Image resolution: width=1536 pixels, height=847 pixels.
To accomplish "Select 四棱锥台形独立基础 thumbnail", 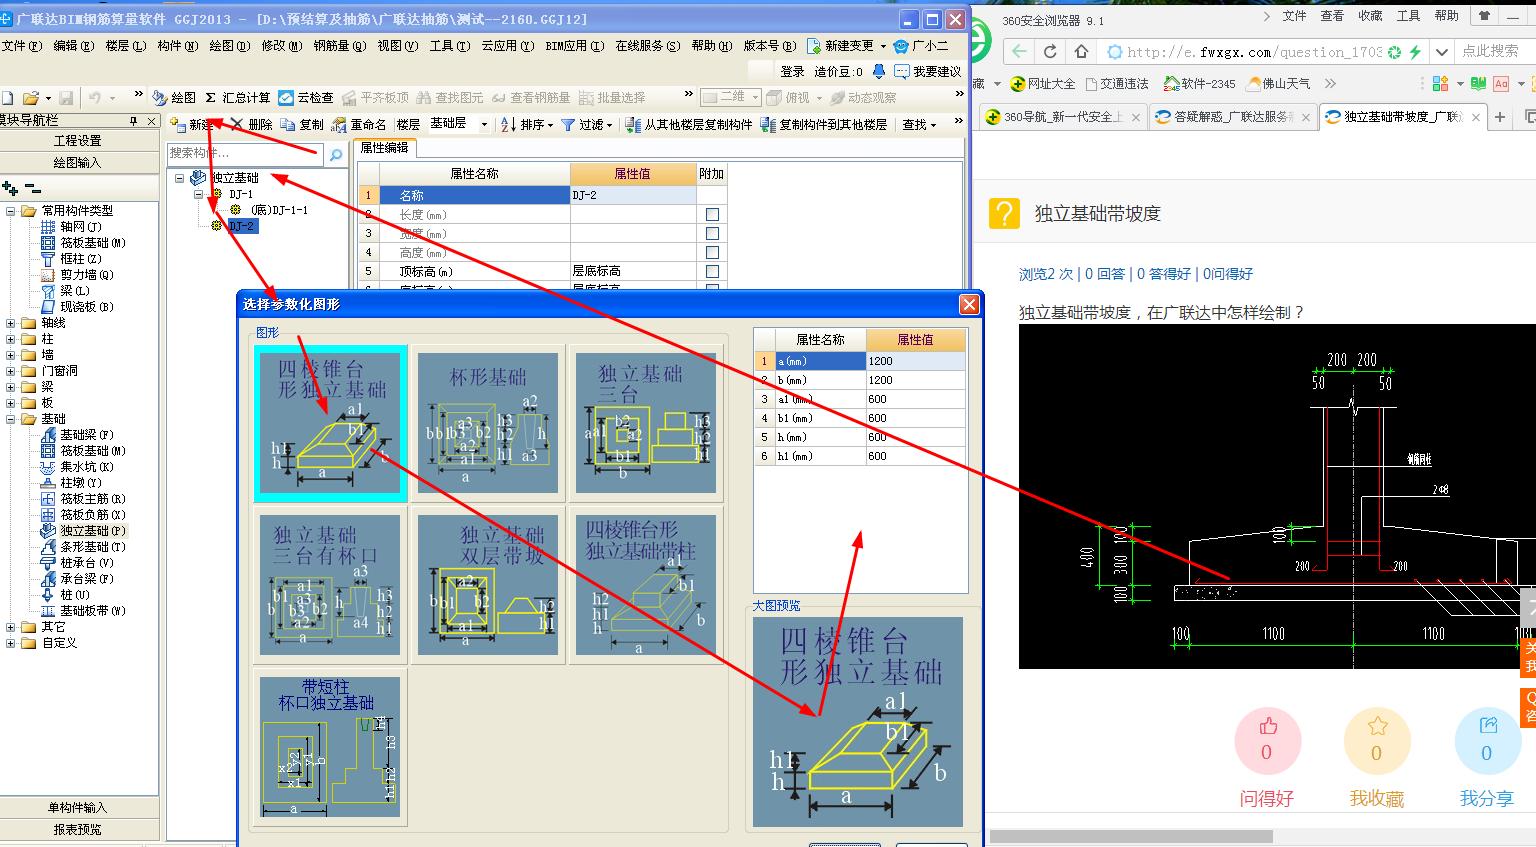I will 330,423.
